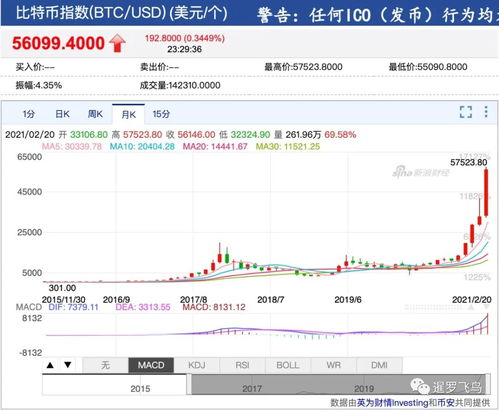The image size is (499, 410).
Task: Select the 周K chart tab
Action: click(95, 114)
